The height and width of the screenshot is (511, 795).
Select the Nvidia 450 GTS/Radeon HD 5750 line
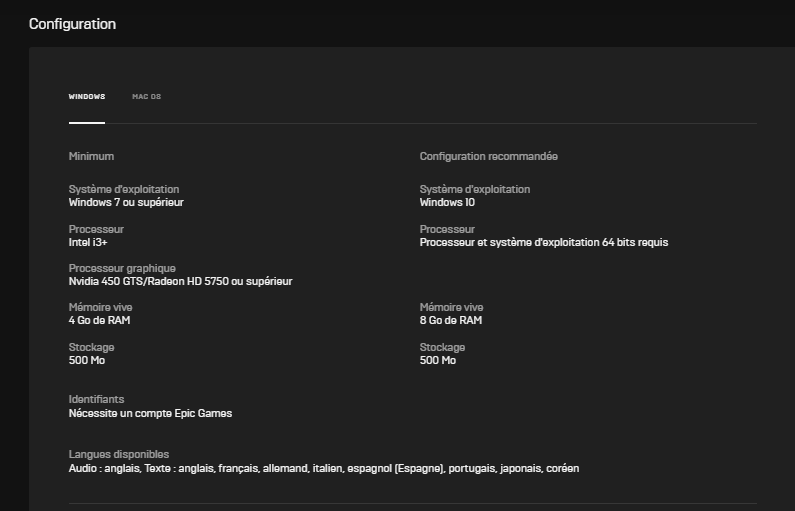click(180, 281)
